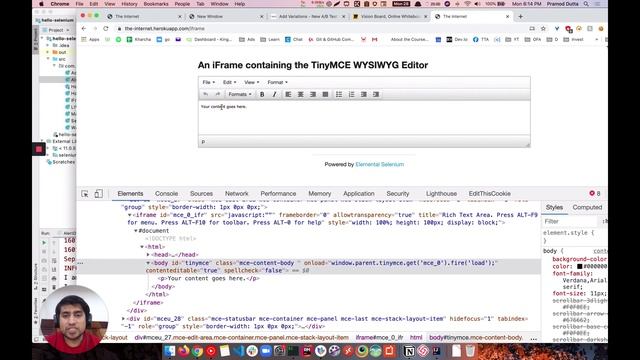Click the body#tinymce.mce-content-body breadcrumb
The width and height of the screenshot is (640, 360).
[476, 338]
